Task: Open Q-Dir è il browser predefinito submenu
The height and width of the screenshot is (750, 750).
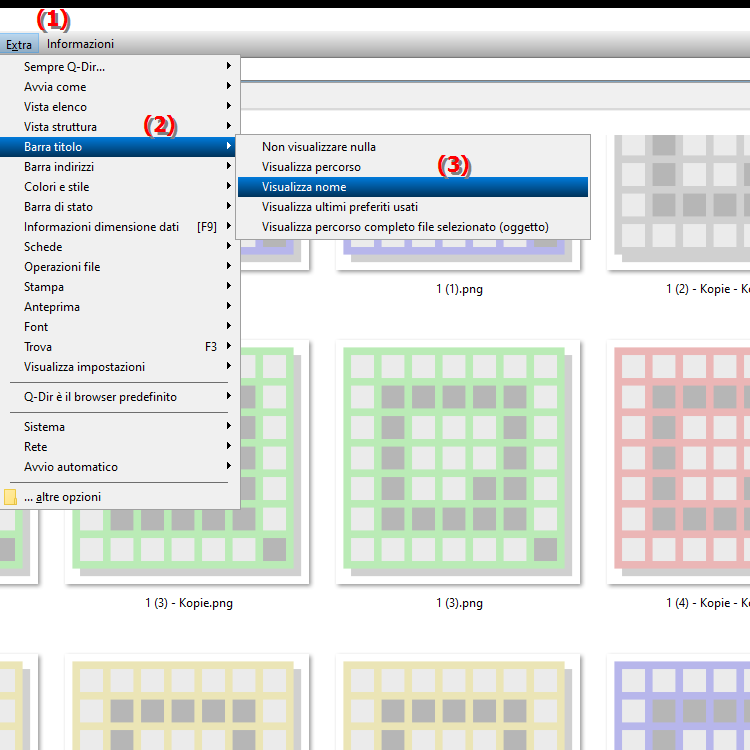Action: pos(120,397)
